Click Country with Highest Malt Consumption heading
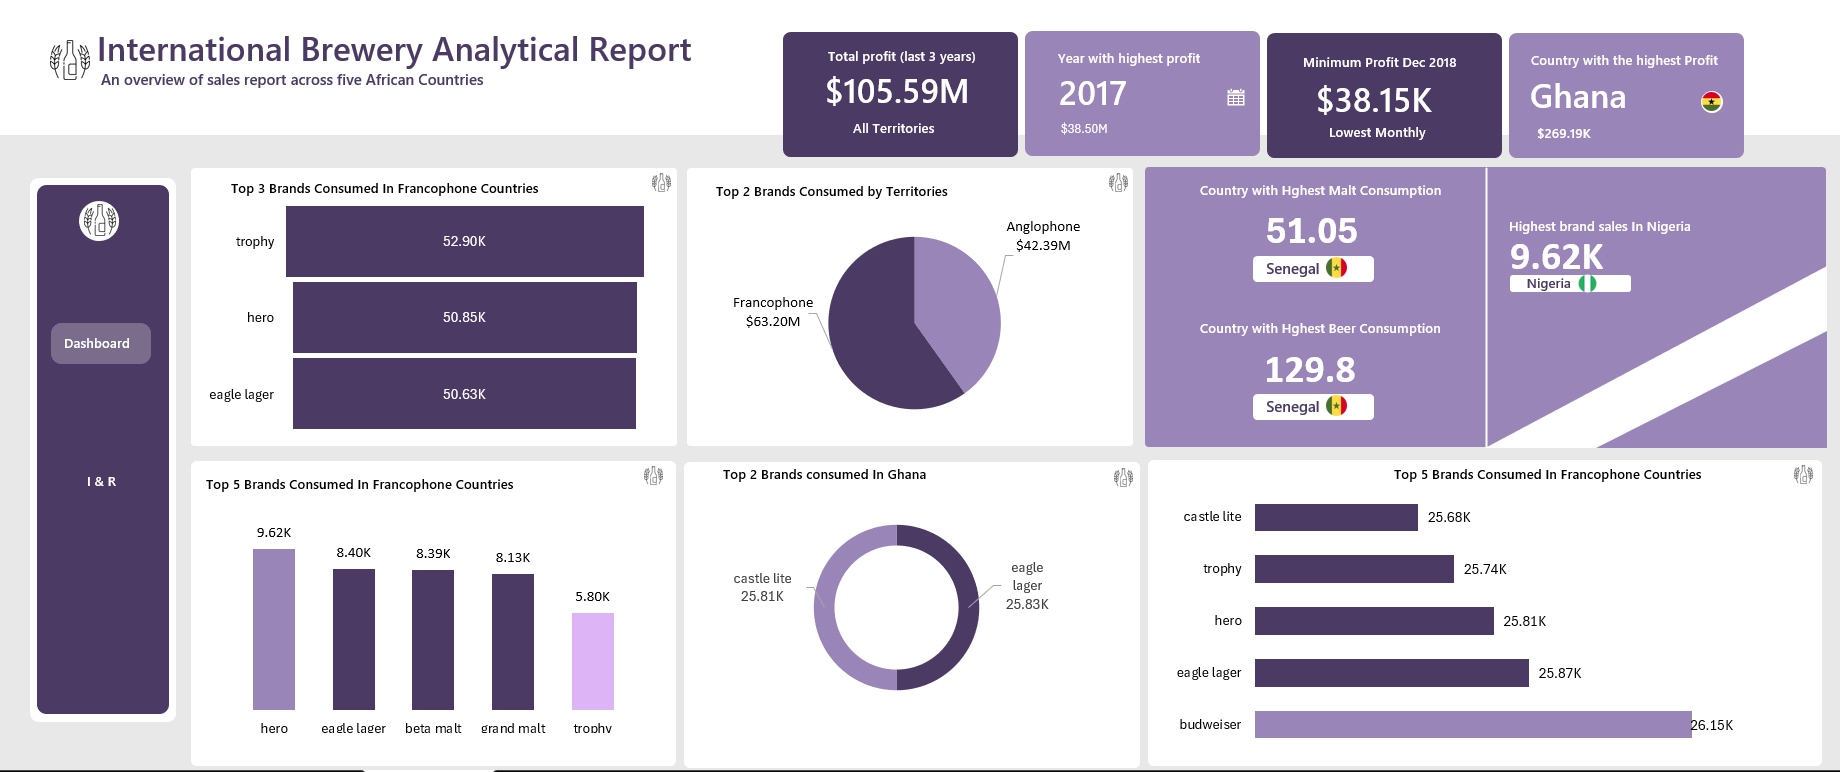 coord(1320,191)
